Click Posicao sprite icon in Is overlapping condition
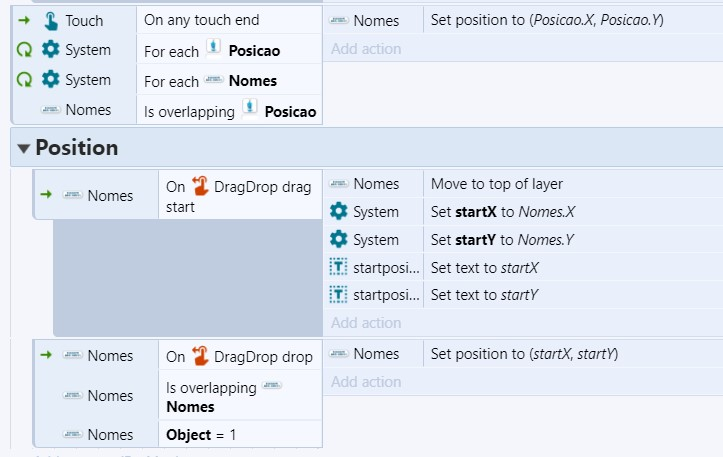The image size is (723, 457). [x=249, y=109]
